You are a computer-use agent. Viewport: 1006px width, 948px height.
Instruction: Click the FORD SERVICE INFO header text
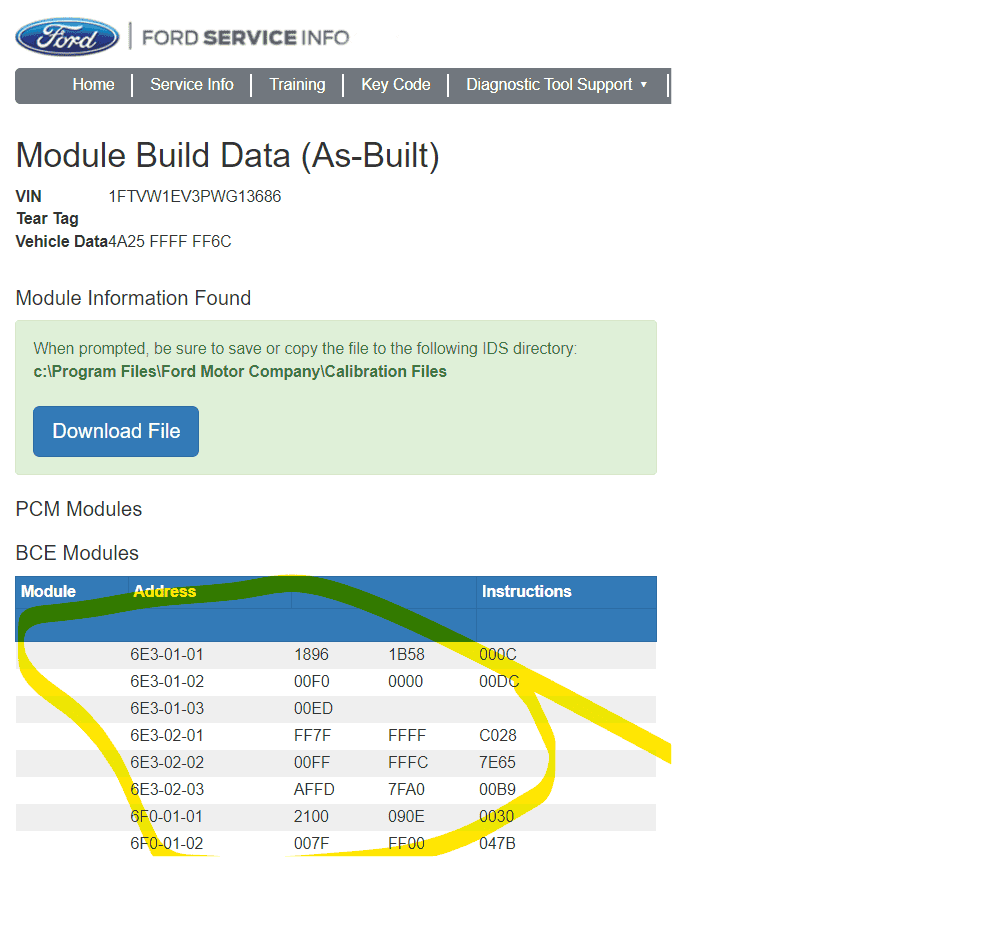pyautogui.click(x=245, y=38)
